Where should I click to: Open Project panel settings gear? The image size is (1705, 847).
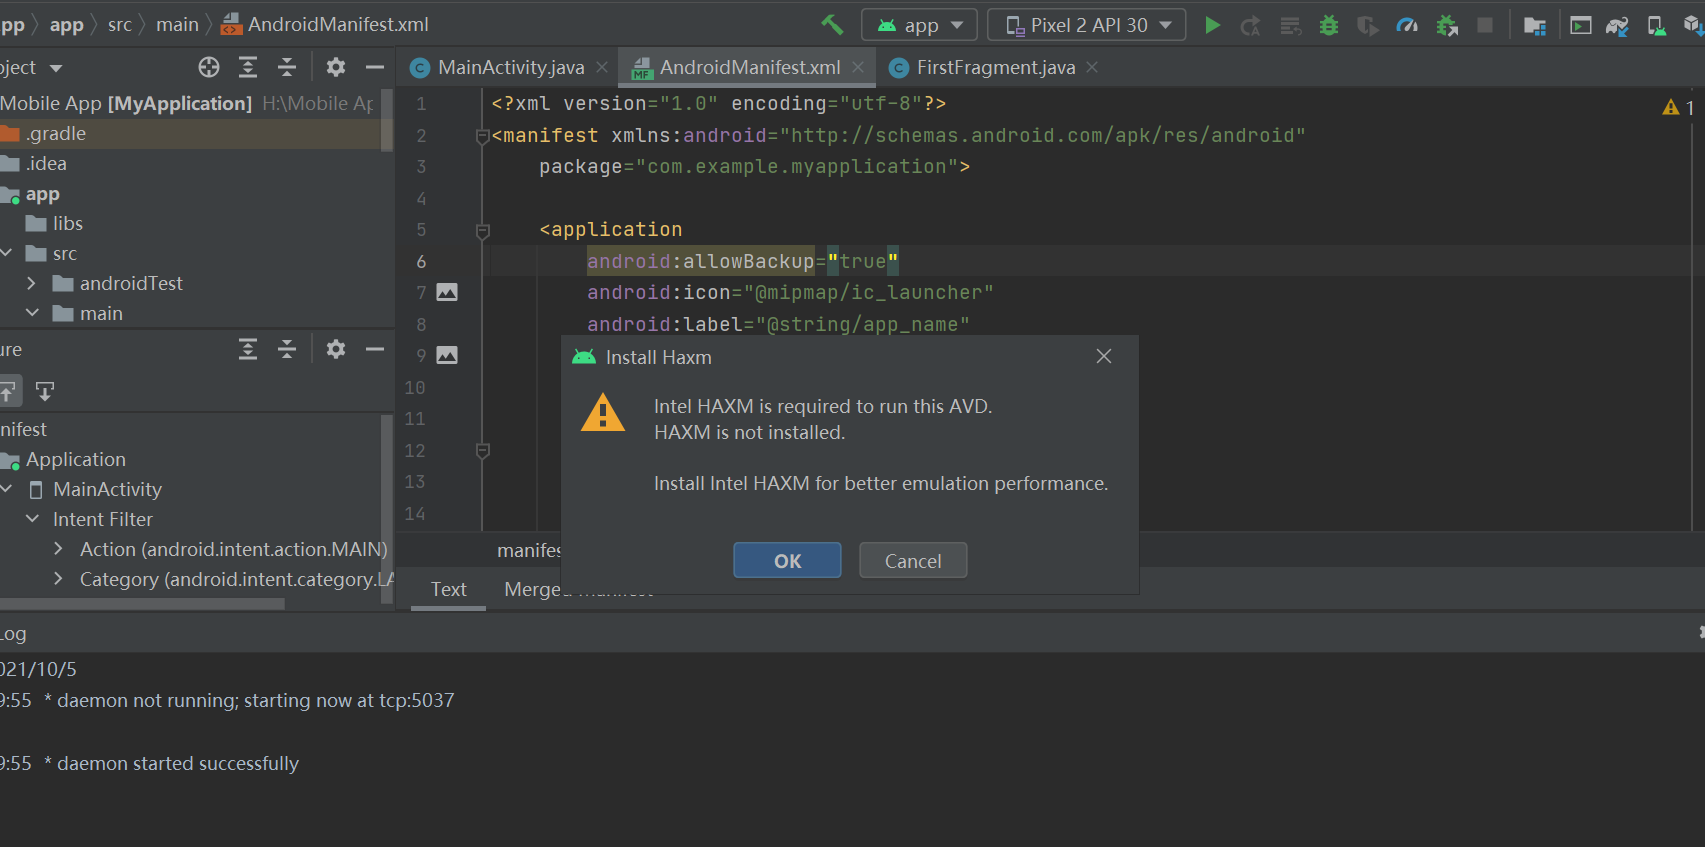[336, 67]
